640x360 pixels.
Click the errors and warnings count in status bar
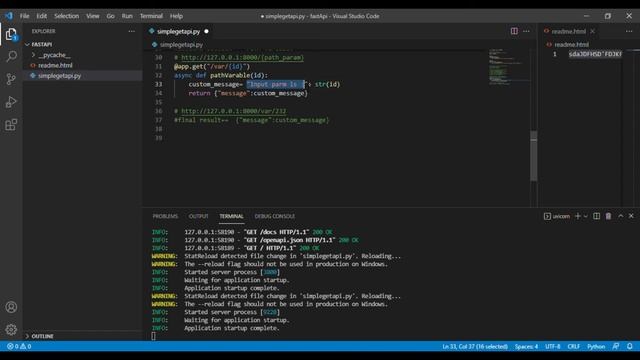point(19,346)
